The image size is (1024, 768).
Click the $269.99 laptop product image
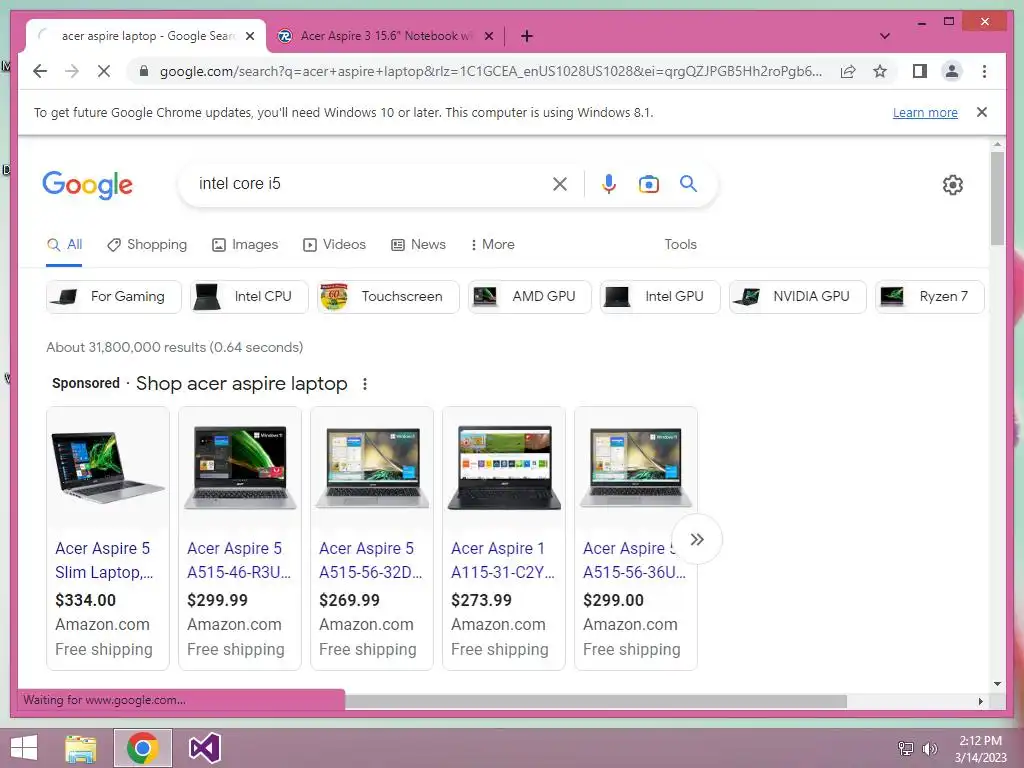(x=372, y=467)
